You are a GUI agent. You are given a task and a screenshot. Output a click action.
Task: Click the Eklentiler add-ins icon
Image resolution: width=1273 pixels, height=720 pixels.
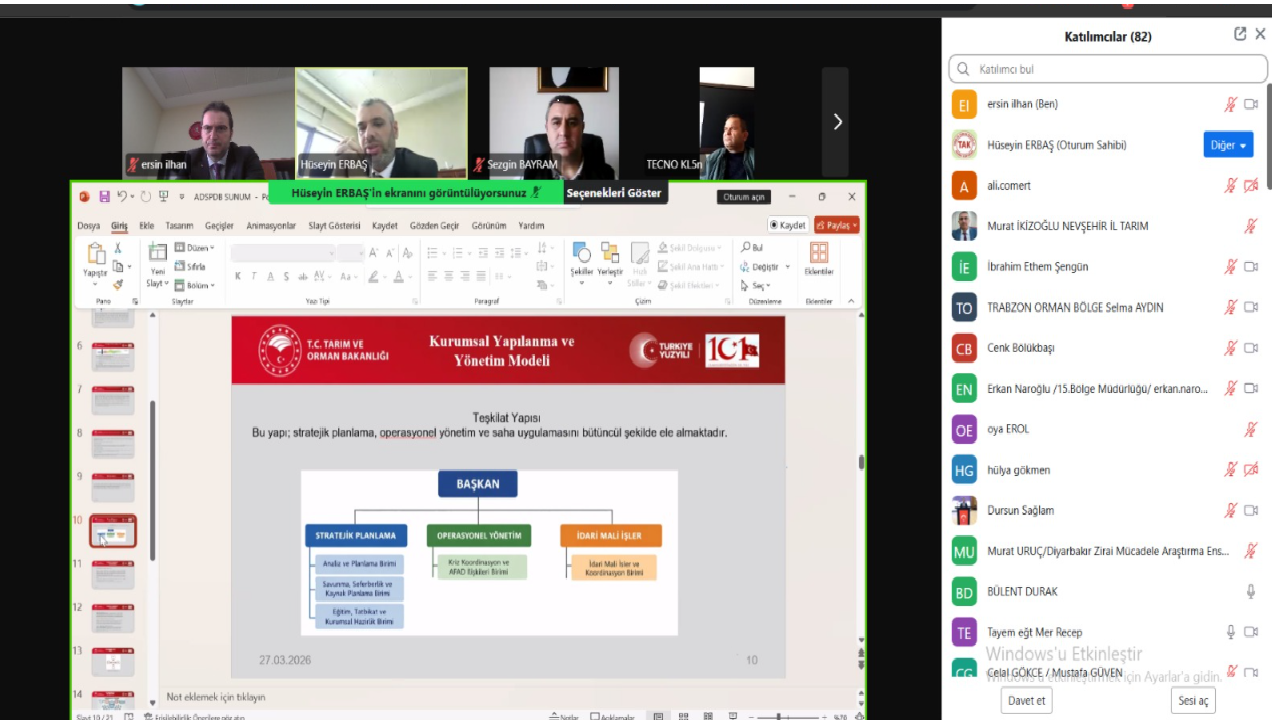coord(819,257)
